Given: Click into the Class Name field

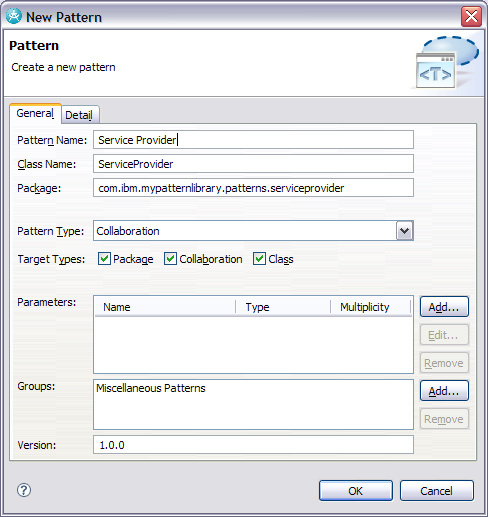Looking at the screenshot, I should pos(253,164).
